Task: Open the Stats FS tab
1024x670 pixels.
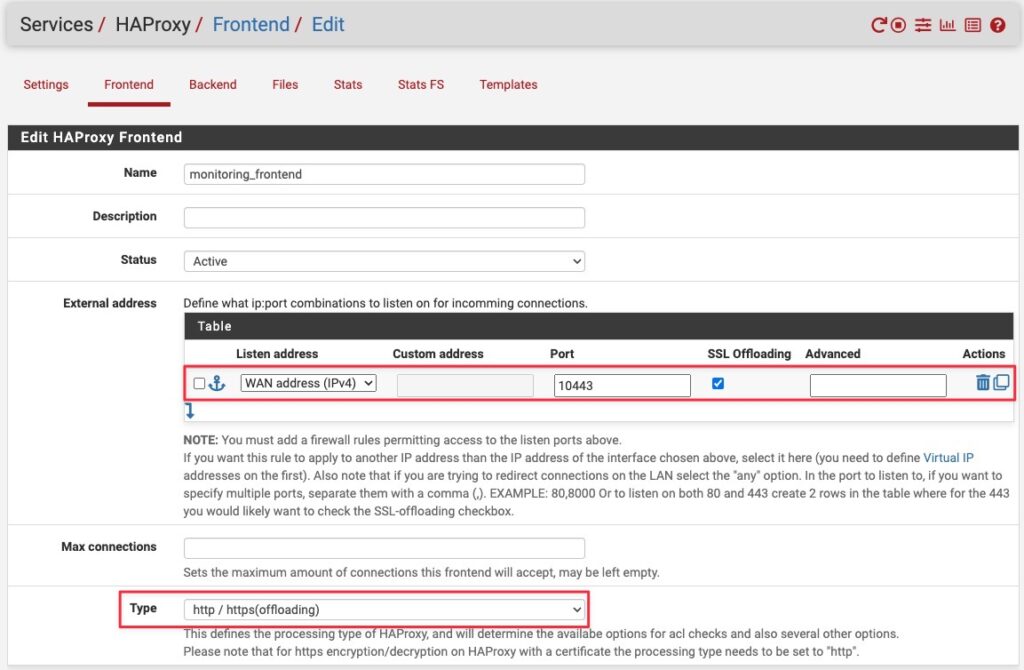Action: 421,84
